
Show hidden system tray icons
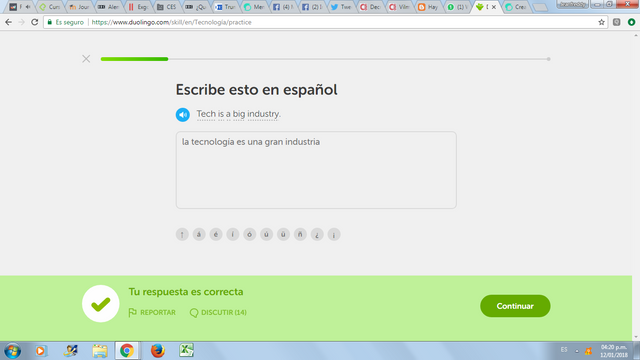(577, 351)
